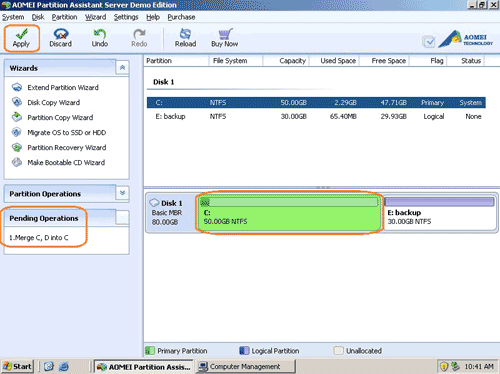Select the Disk 1 disk icon in map
Viewport: 500px width, 374px height.
click(154, 203)
